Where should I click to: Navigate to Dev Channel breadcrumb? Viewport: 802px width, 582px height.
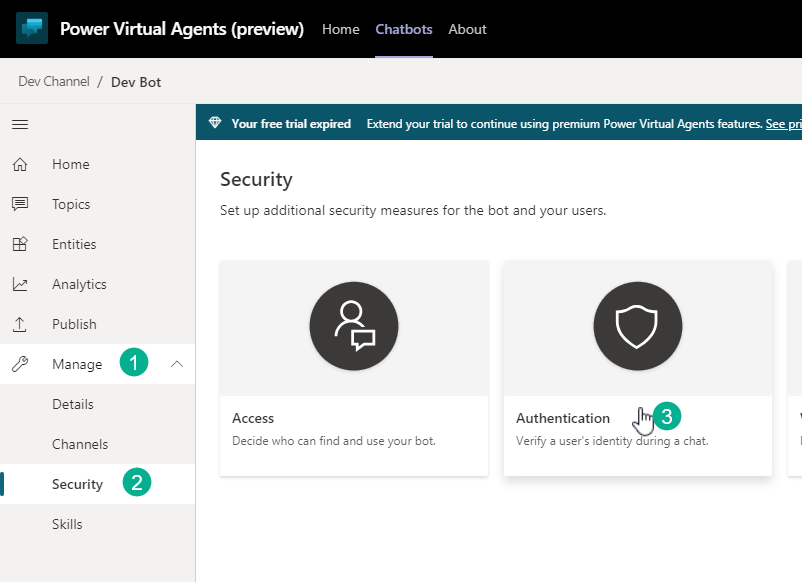pos(54,82)
